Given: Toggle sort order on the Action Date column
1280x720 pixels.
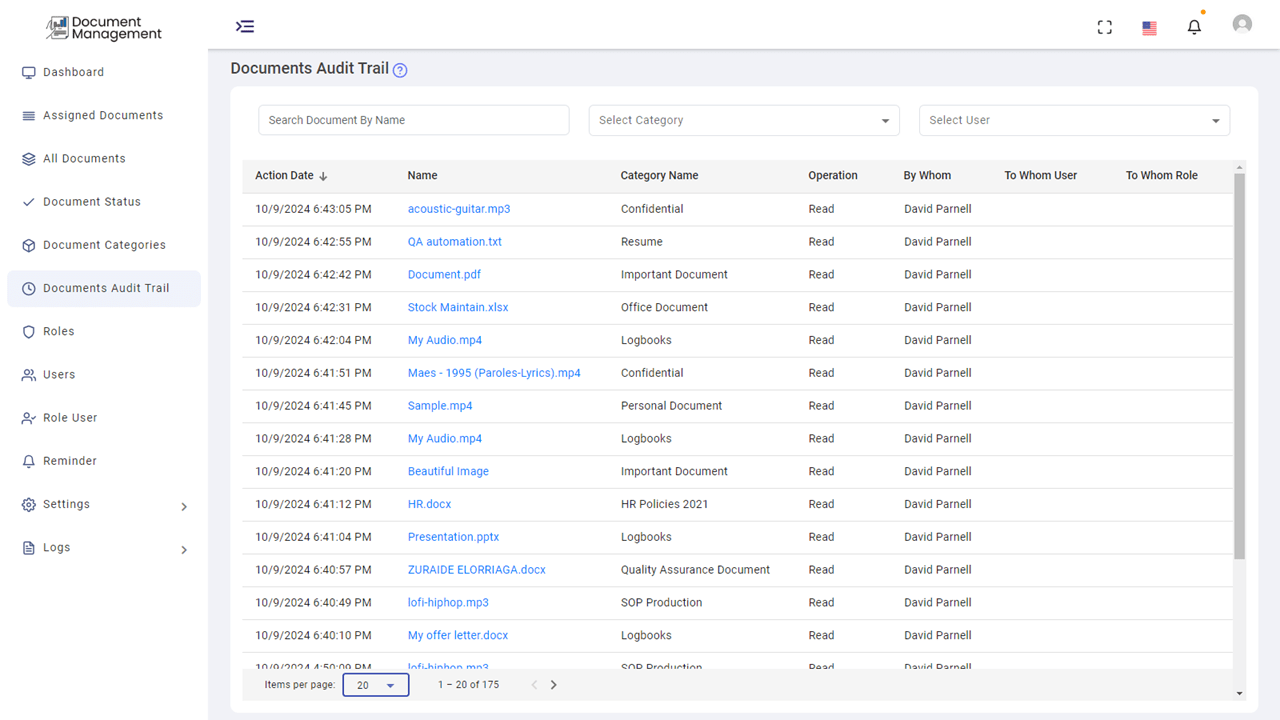Looking at the screenshot, I should pos(323,176).
